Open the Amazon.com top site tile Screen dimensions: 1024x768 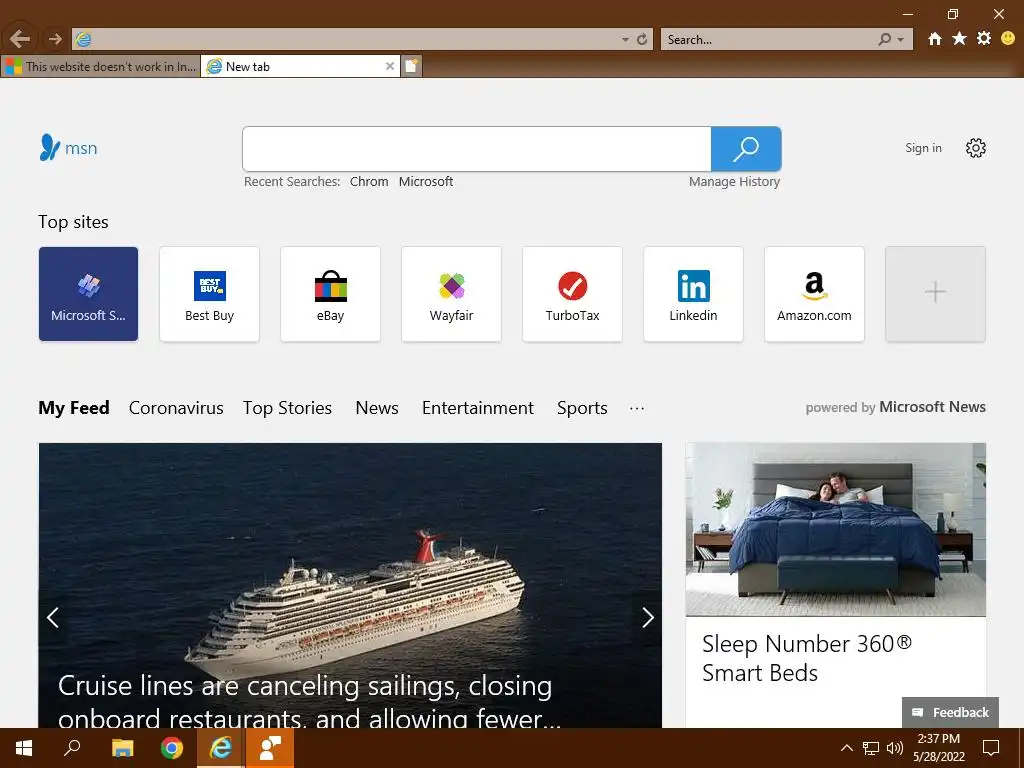tap(814, 294)
